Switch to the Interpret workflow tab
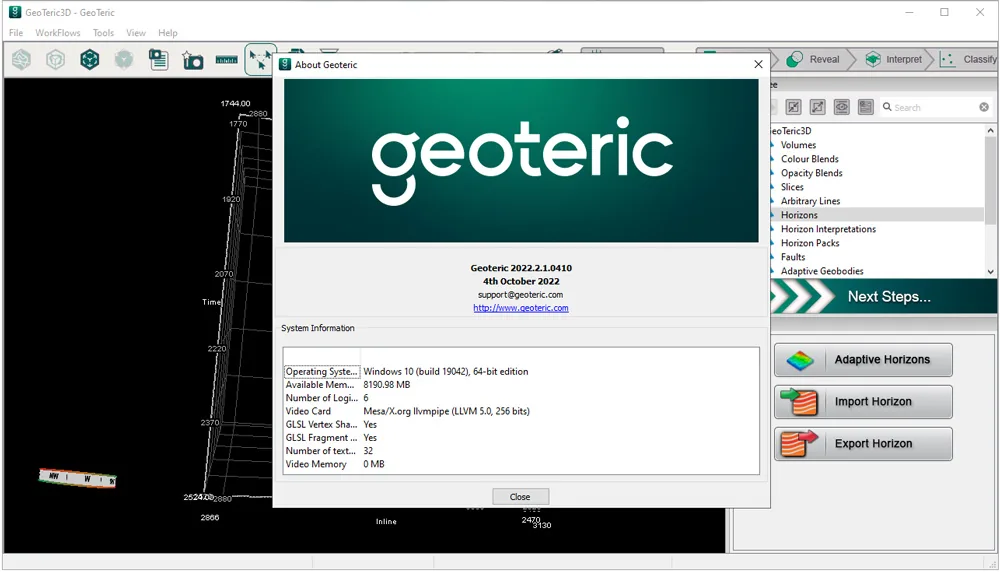The image size is (1000, 572). [893, 59]
